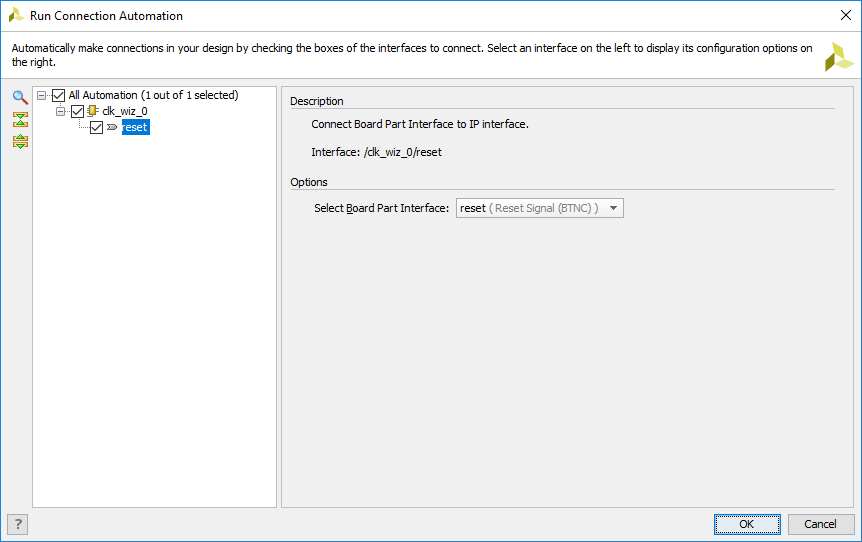
Task: Click the Expand All tree icon
Action: click(x=20, y=141)
